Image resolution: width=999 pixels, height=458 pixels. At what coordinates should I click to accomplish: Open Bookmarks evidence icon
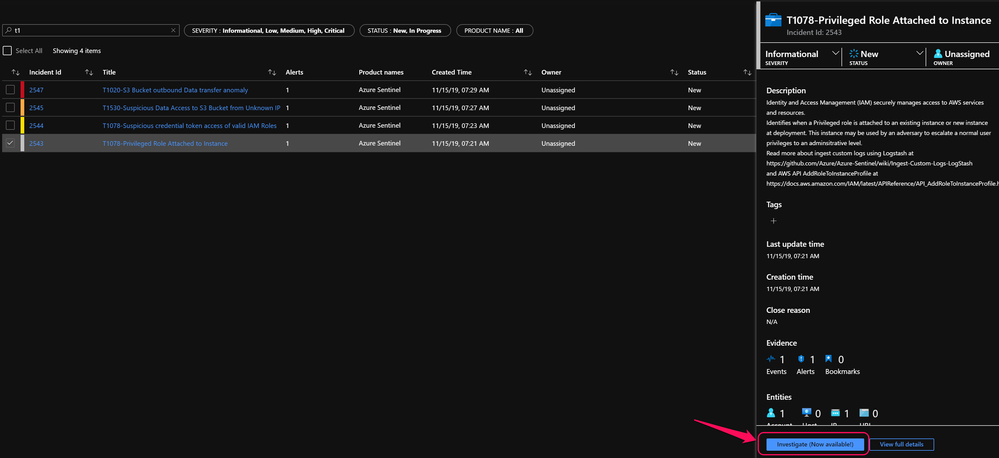[x=829, y=359]
